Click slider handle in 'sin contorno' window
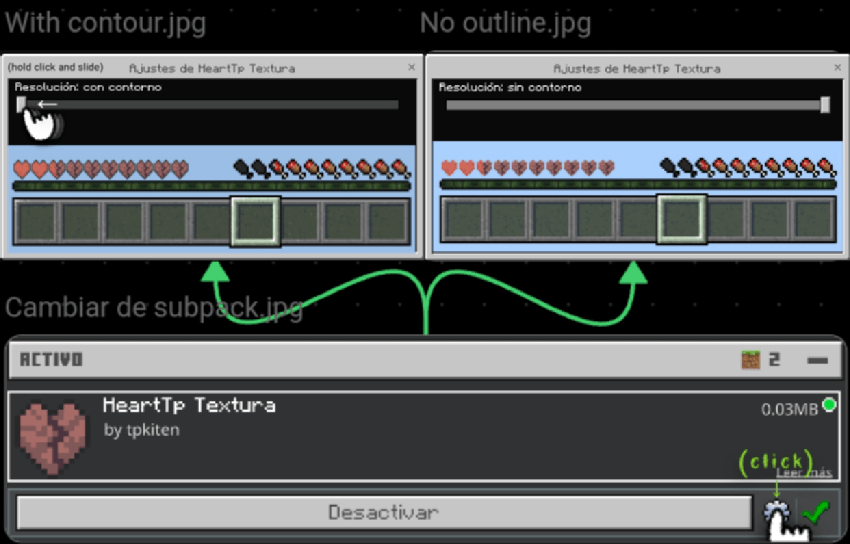 [825, 105]
